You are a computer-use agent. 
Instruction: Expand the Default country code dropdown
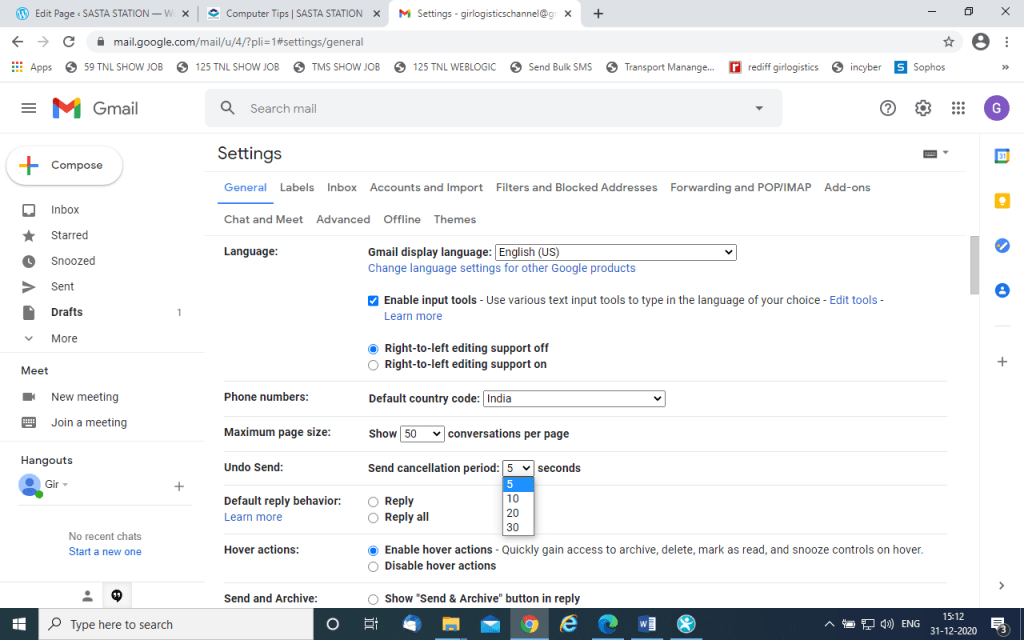[x=574, y=398]
